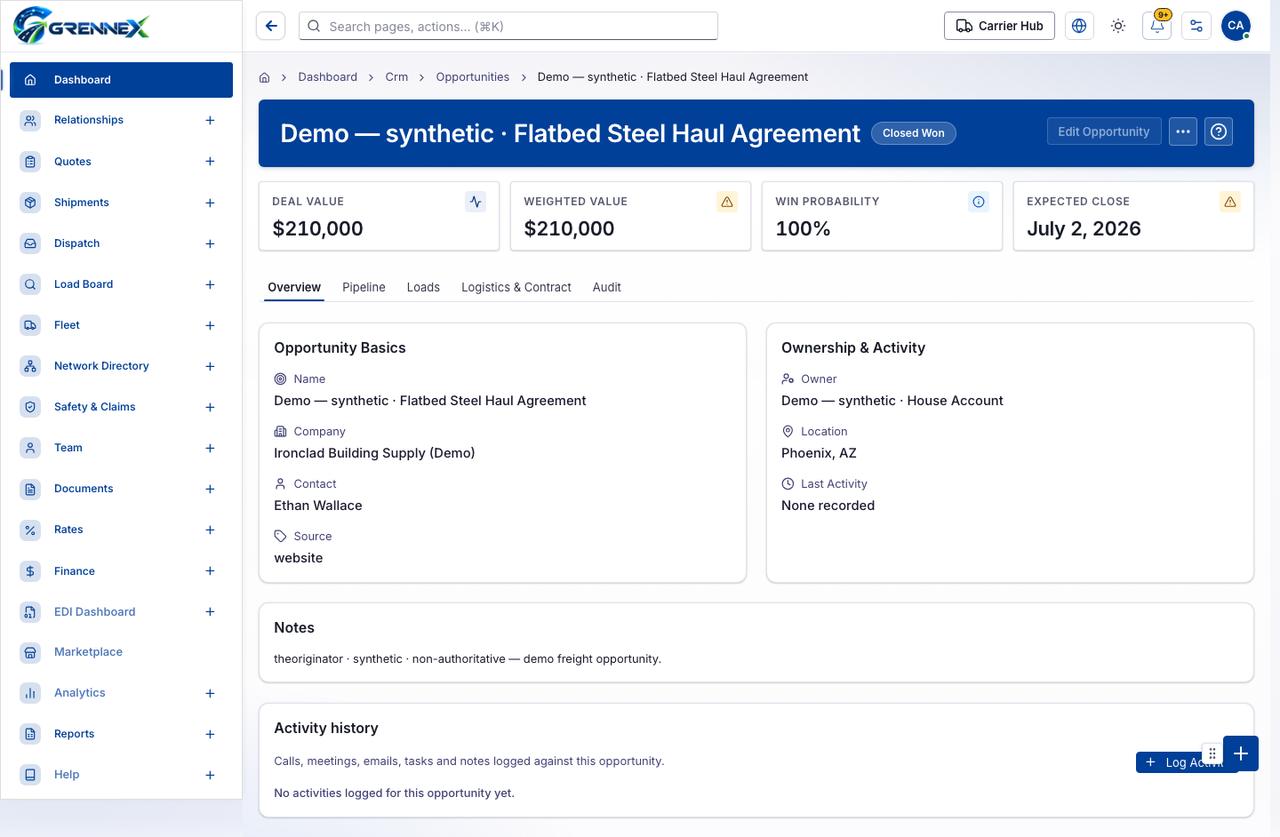Open Fleet in the sidebar
Viewport: 1280px width, 837px height.
pos(121,325)
